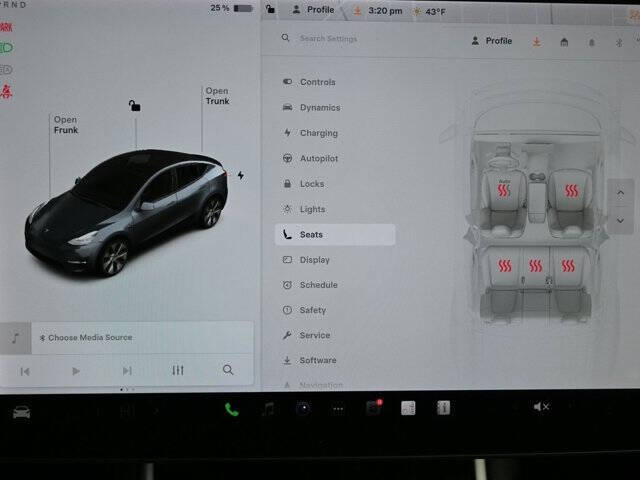Image resolution: width=640 pixels, height=480 pixels.
Task: Toggle rear center seat heater
Action: (x=536, y=266)
